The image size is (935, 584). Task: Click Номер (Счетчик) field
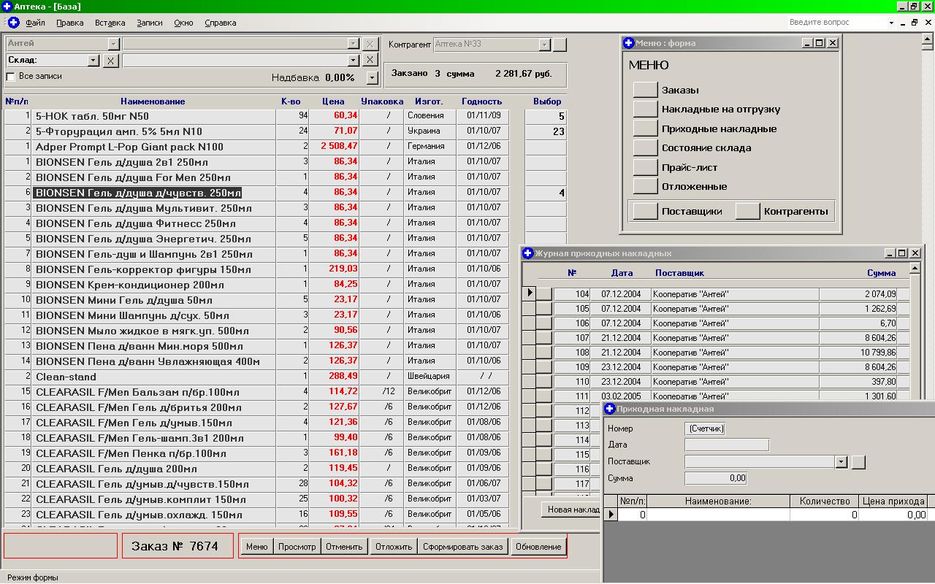tap(705, 429)
